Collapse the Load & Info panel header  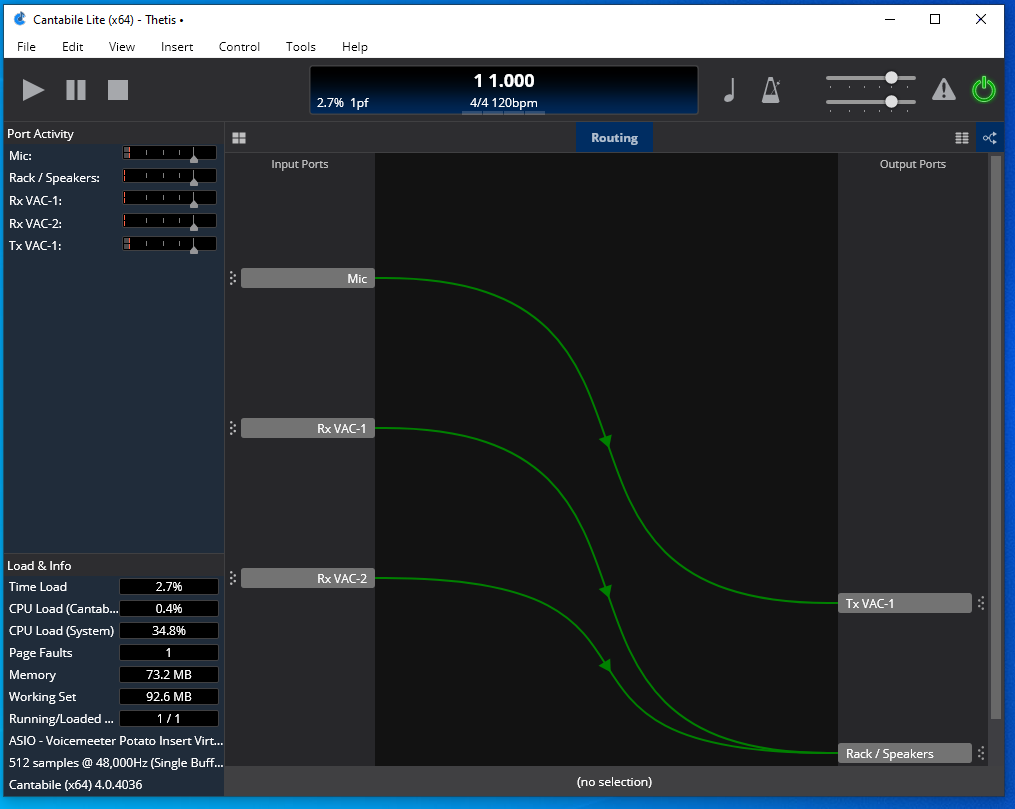[40, 565]
